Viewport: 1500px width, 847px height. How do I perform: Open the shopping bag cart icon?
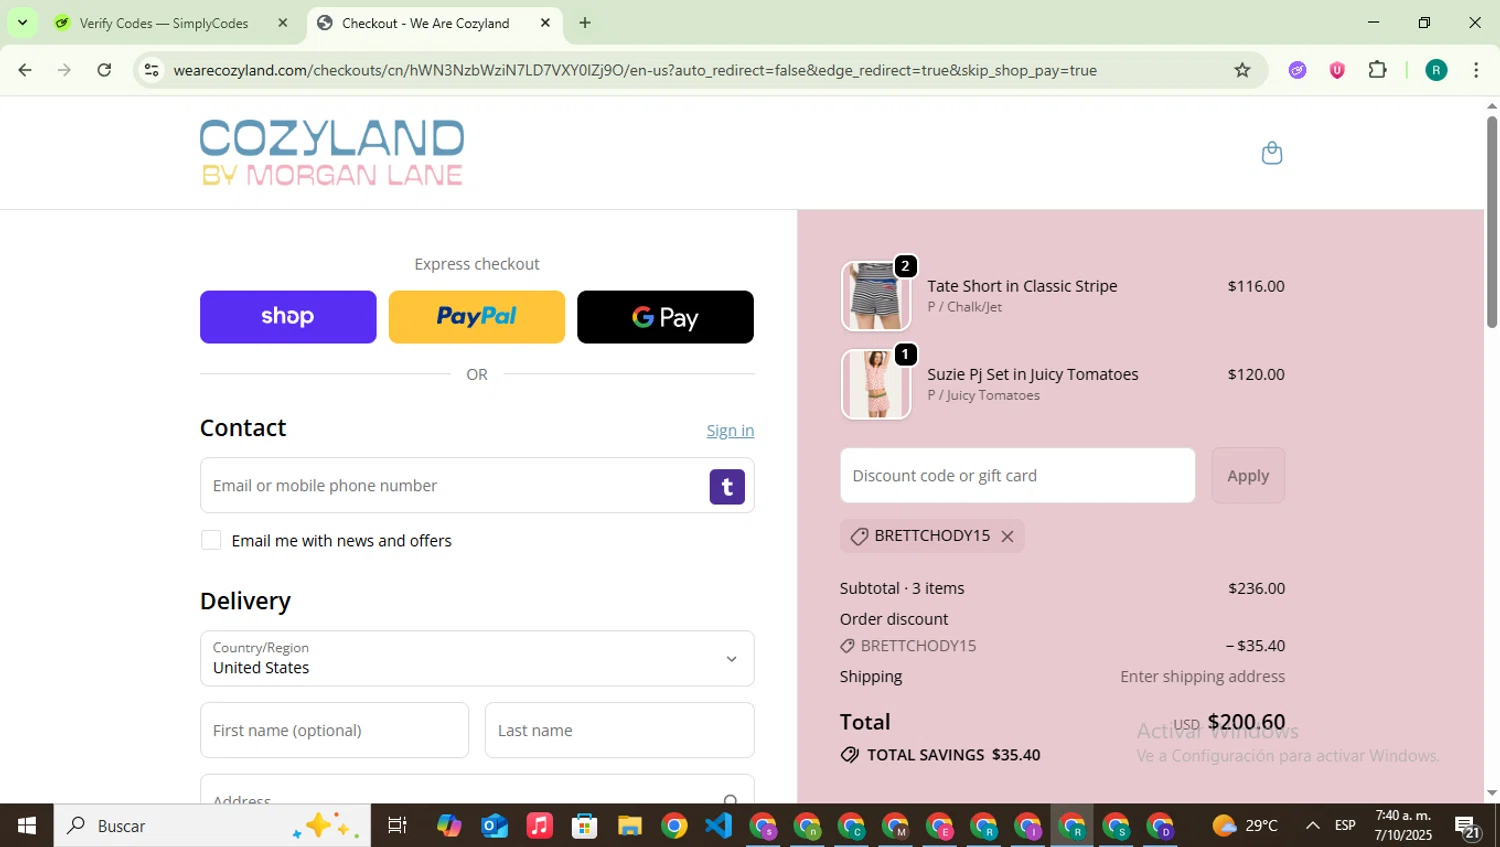coord(1271,153)
